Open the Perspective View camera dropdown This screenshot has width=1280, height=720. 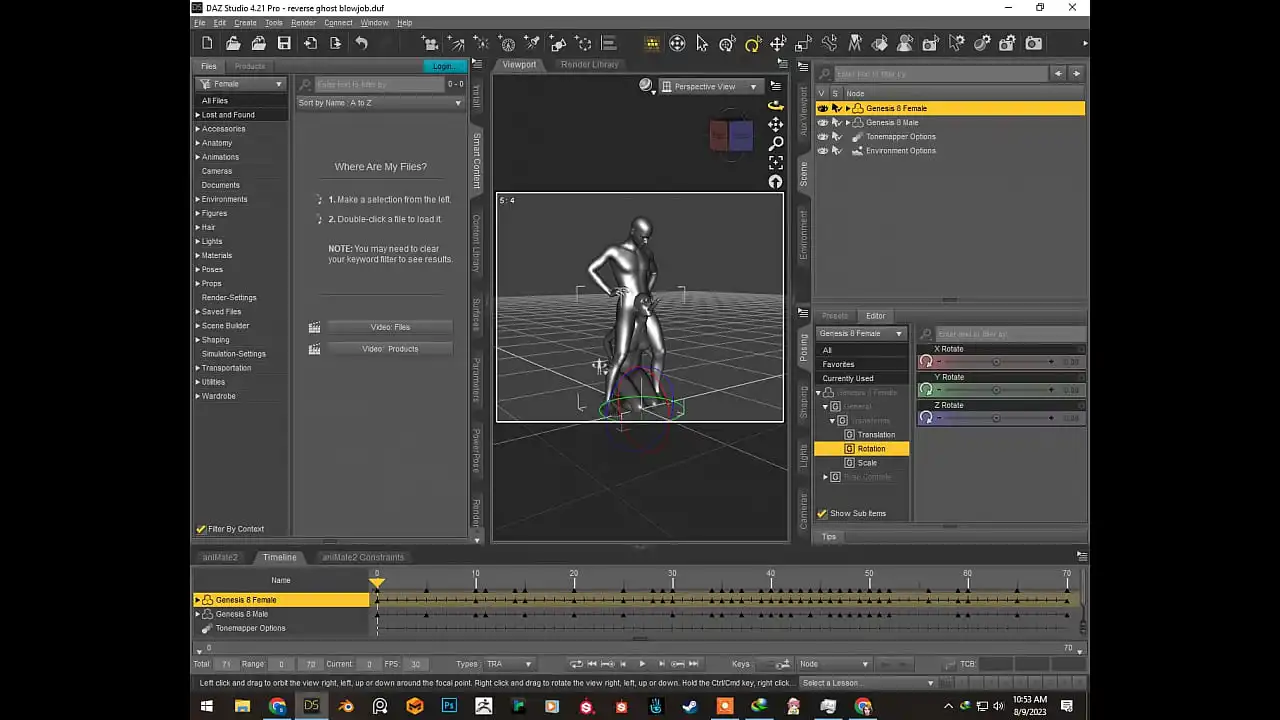(x=710, y=86)
